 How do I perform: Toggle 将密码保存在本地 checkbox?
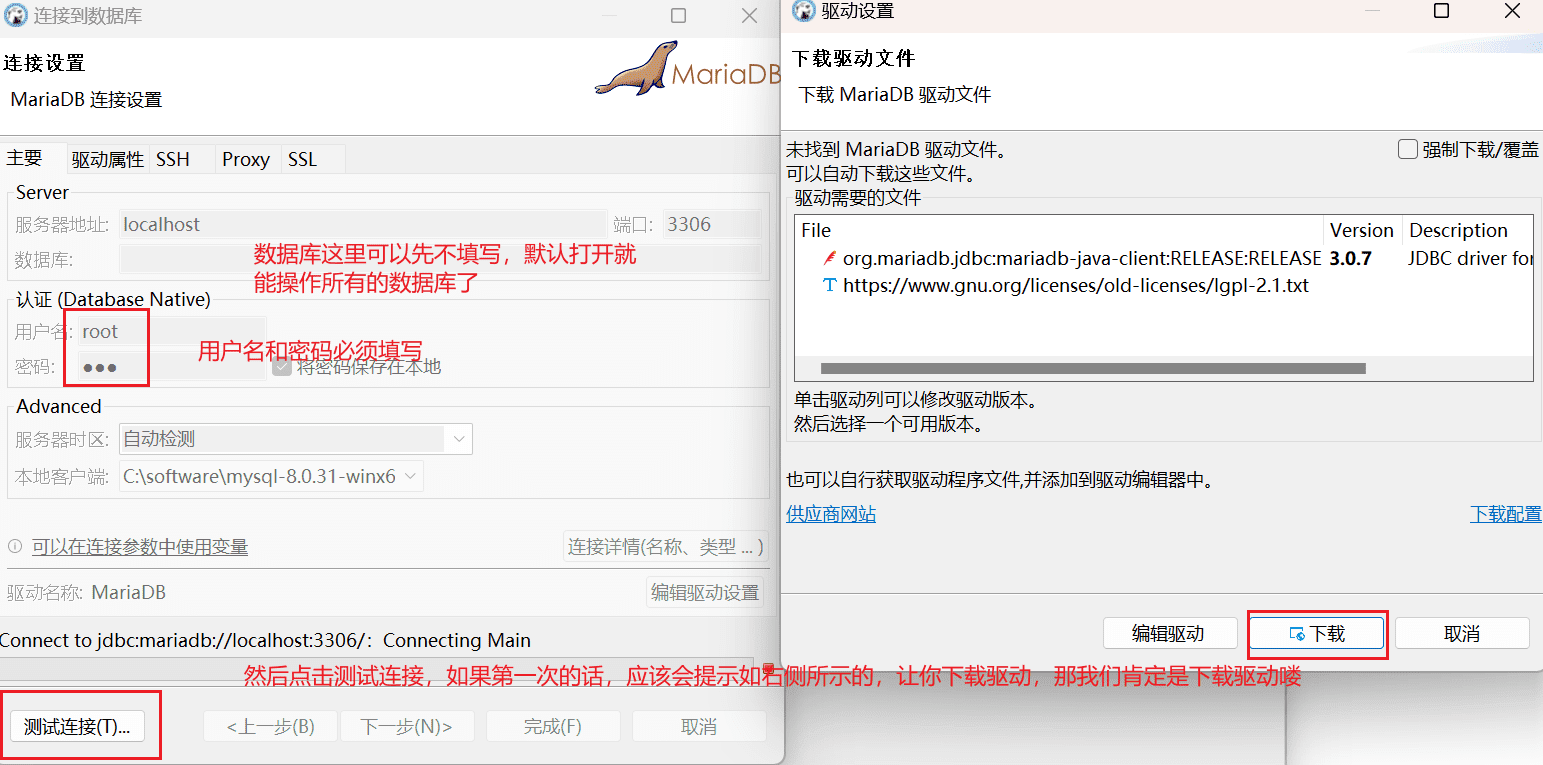[281, 367]
